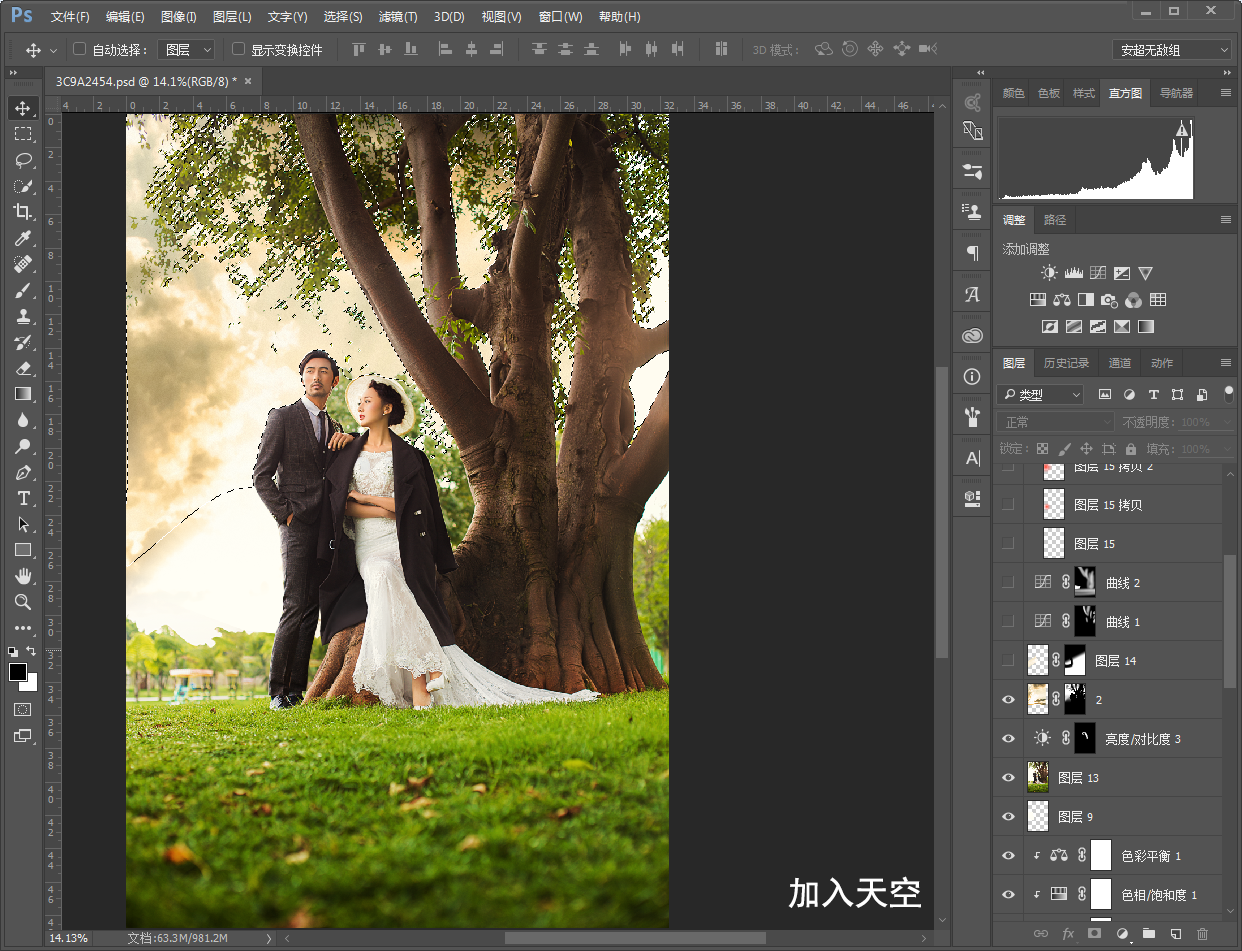The width and height of the screenshot is (1242, 951).
Task: Hide the 色彩平衡 1 layer
Action: 1008,856
